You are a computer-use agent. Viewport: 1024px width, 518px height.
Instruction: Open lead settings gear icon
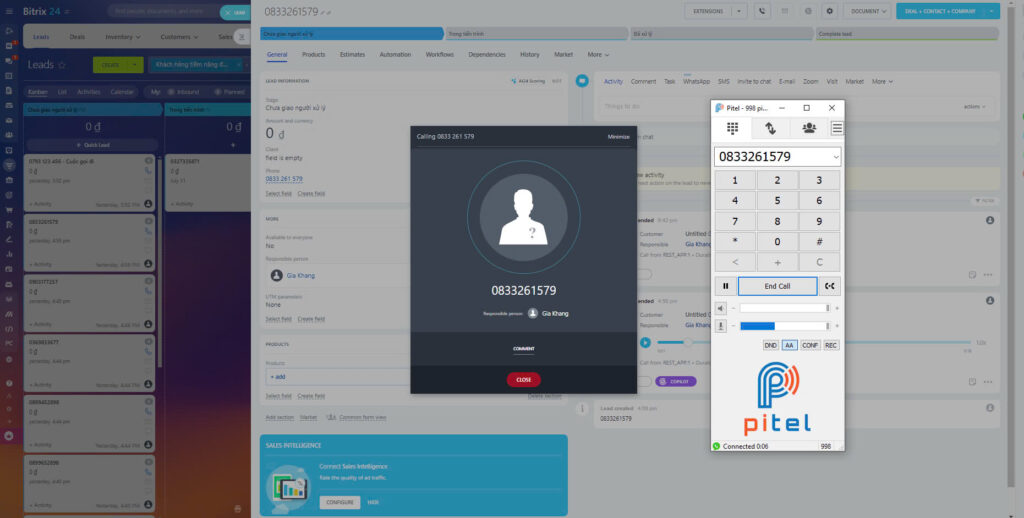[829, 11]
